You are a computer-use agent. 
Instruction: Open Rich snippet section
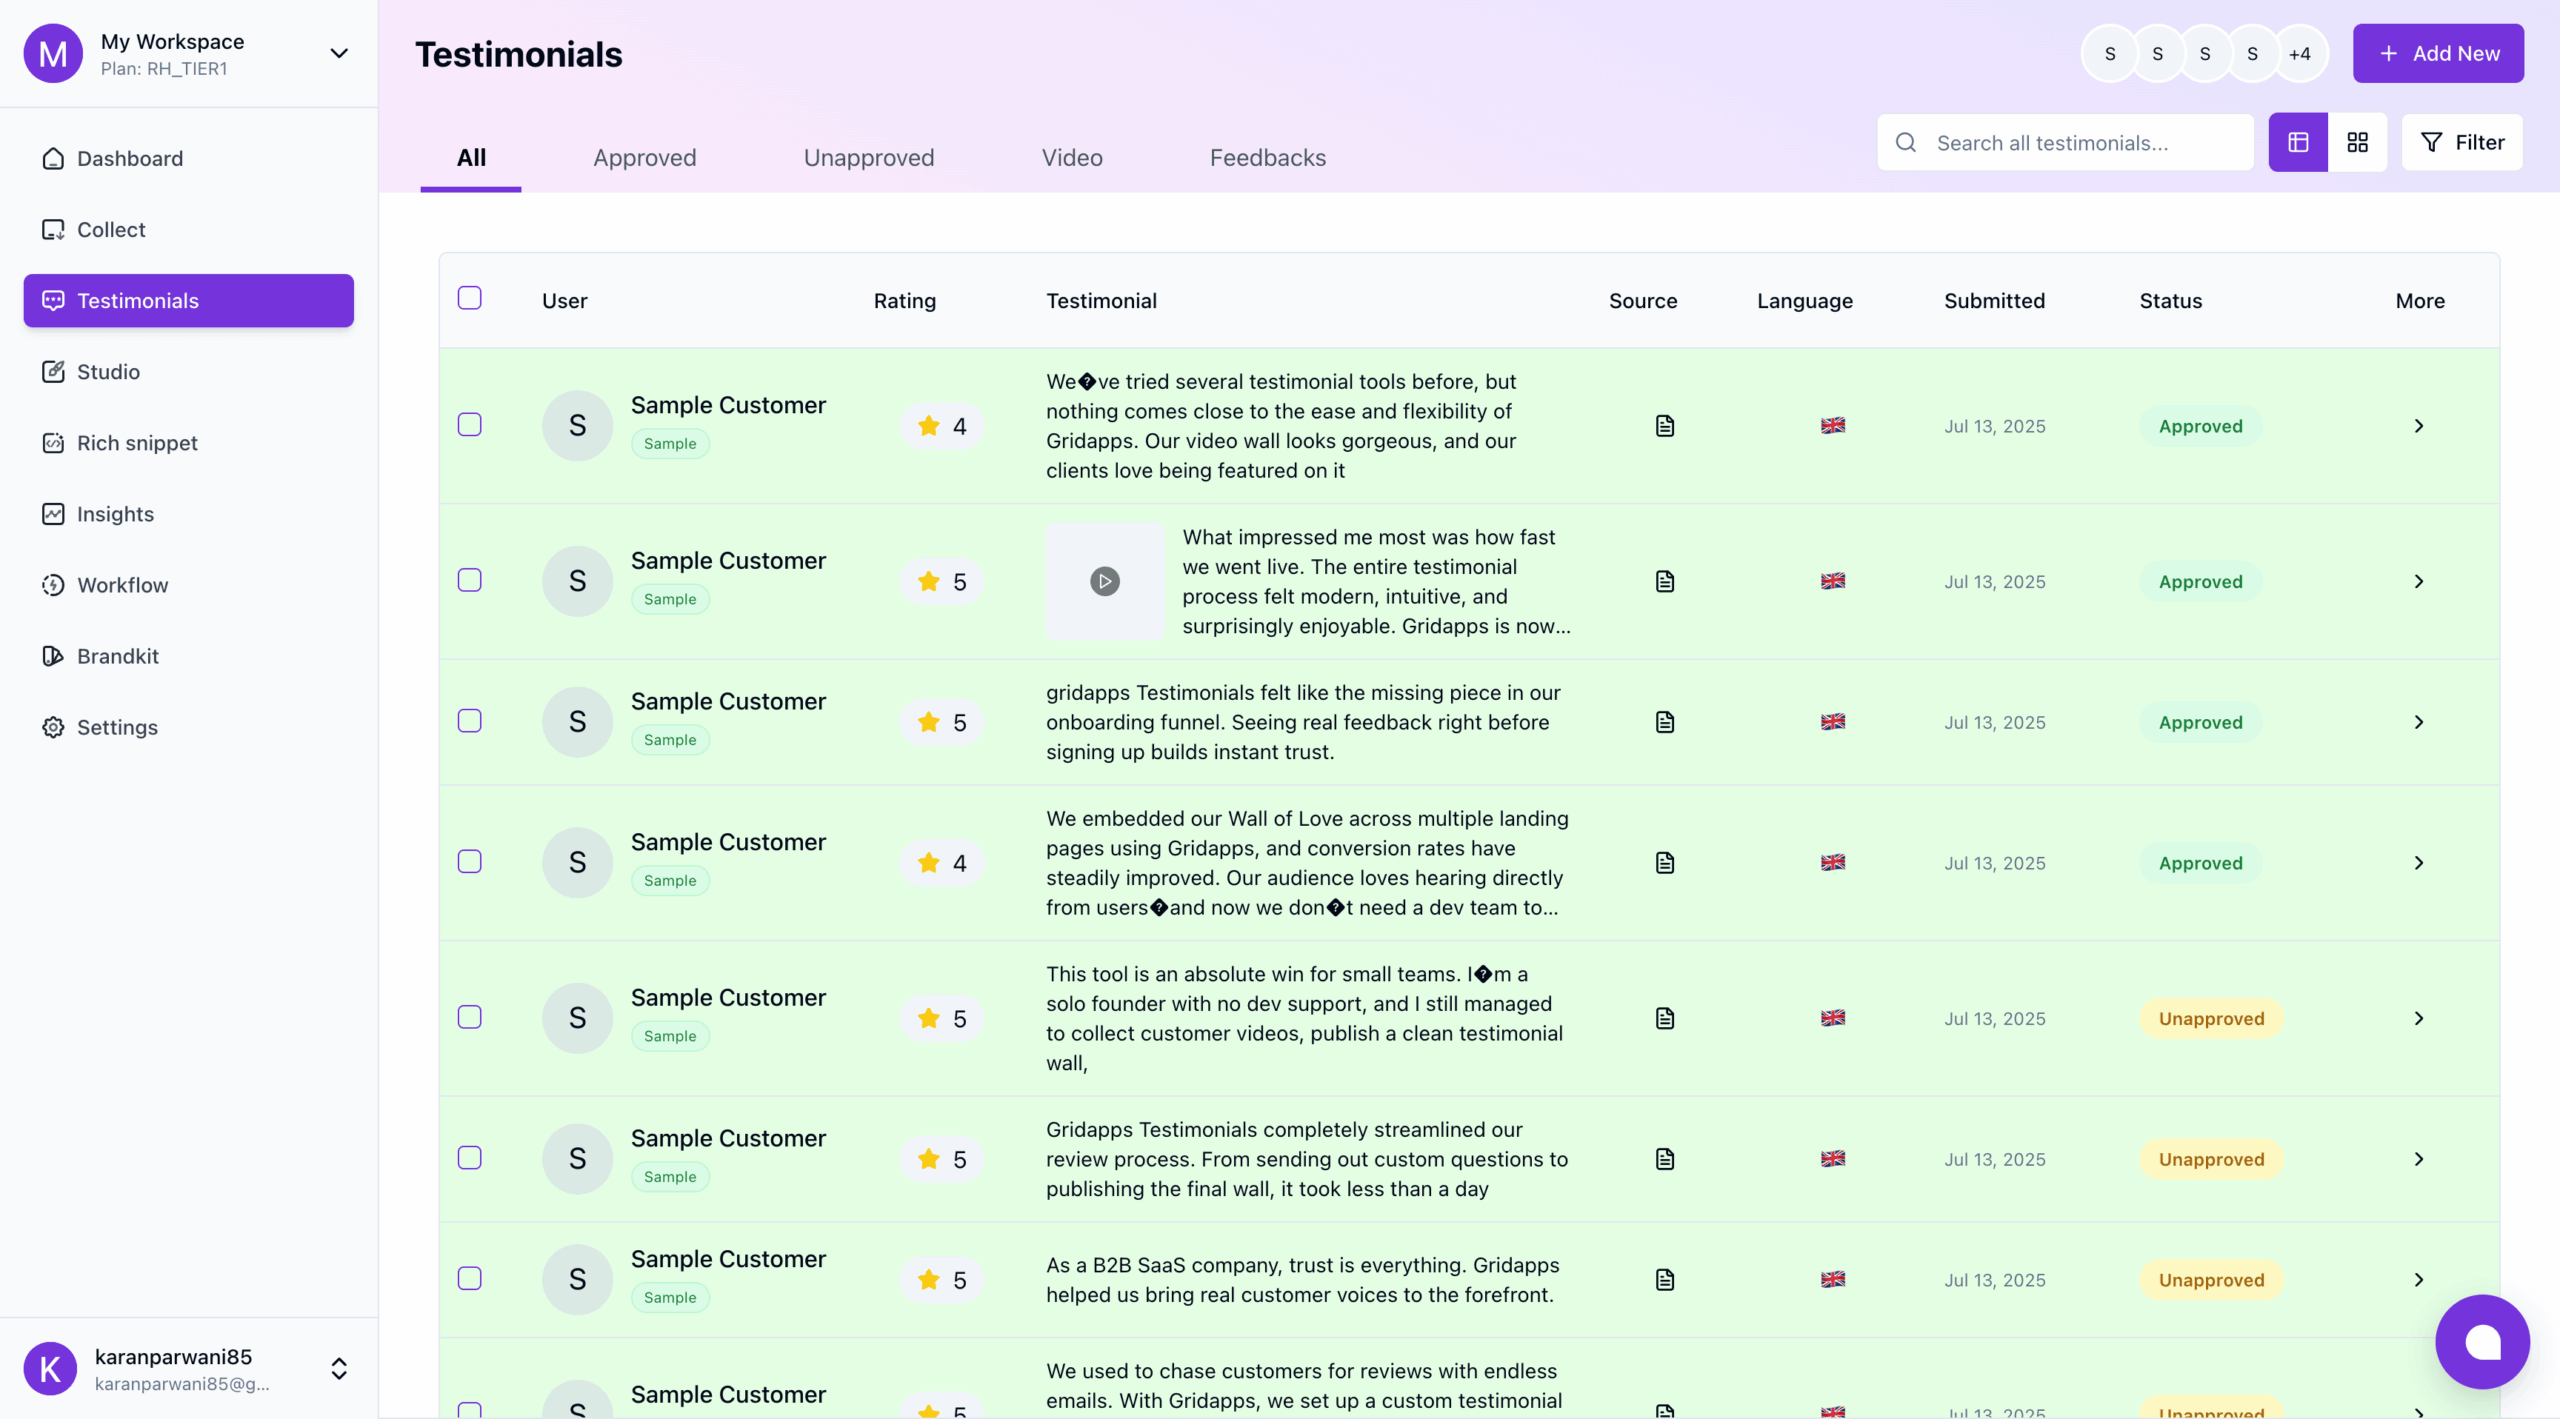point(188,442)
